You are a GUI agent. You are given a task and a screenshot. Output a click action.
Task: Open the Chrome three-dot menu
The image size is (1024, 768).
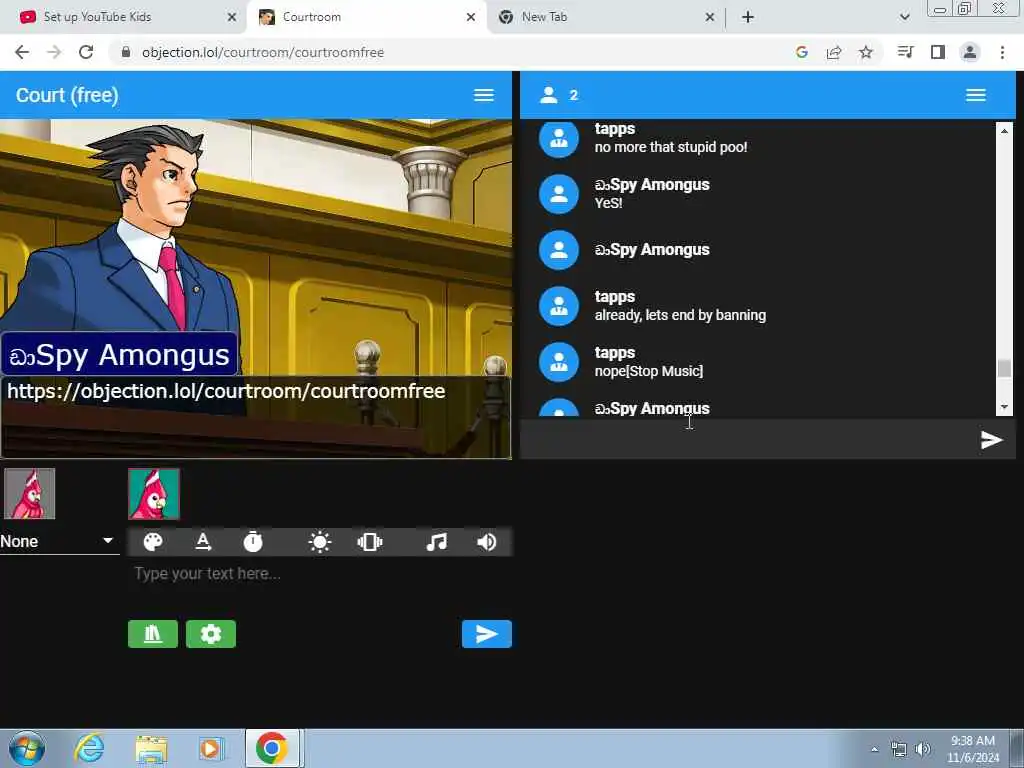pos(1002,52)
